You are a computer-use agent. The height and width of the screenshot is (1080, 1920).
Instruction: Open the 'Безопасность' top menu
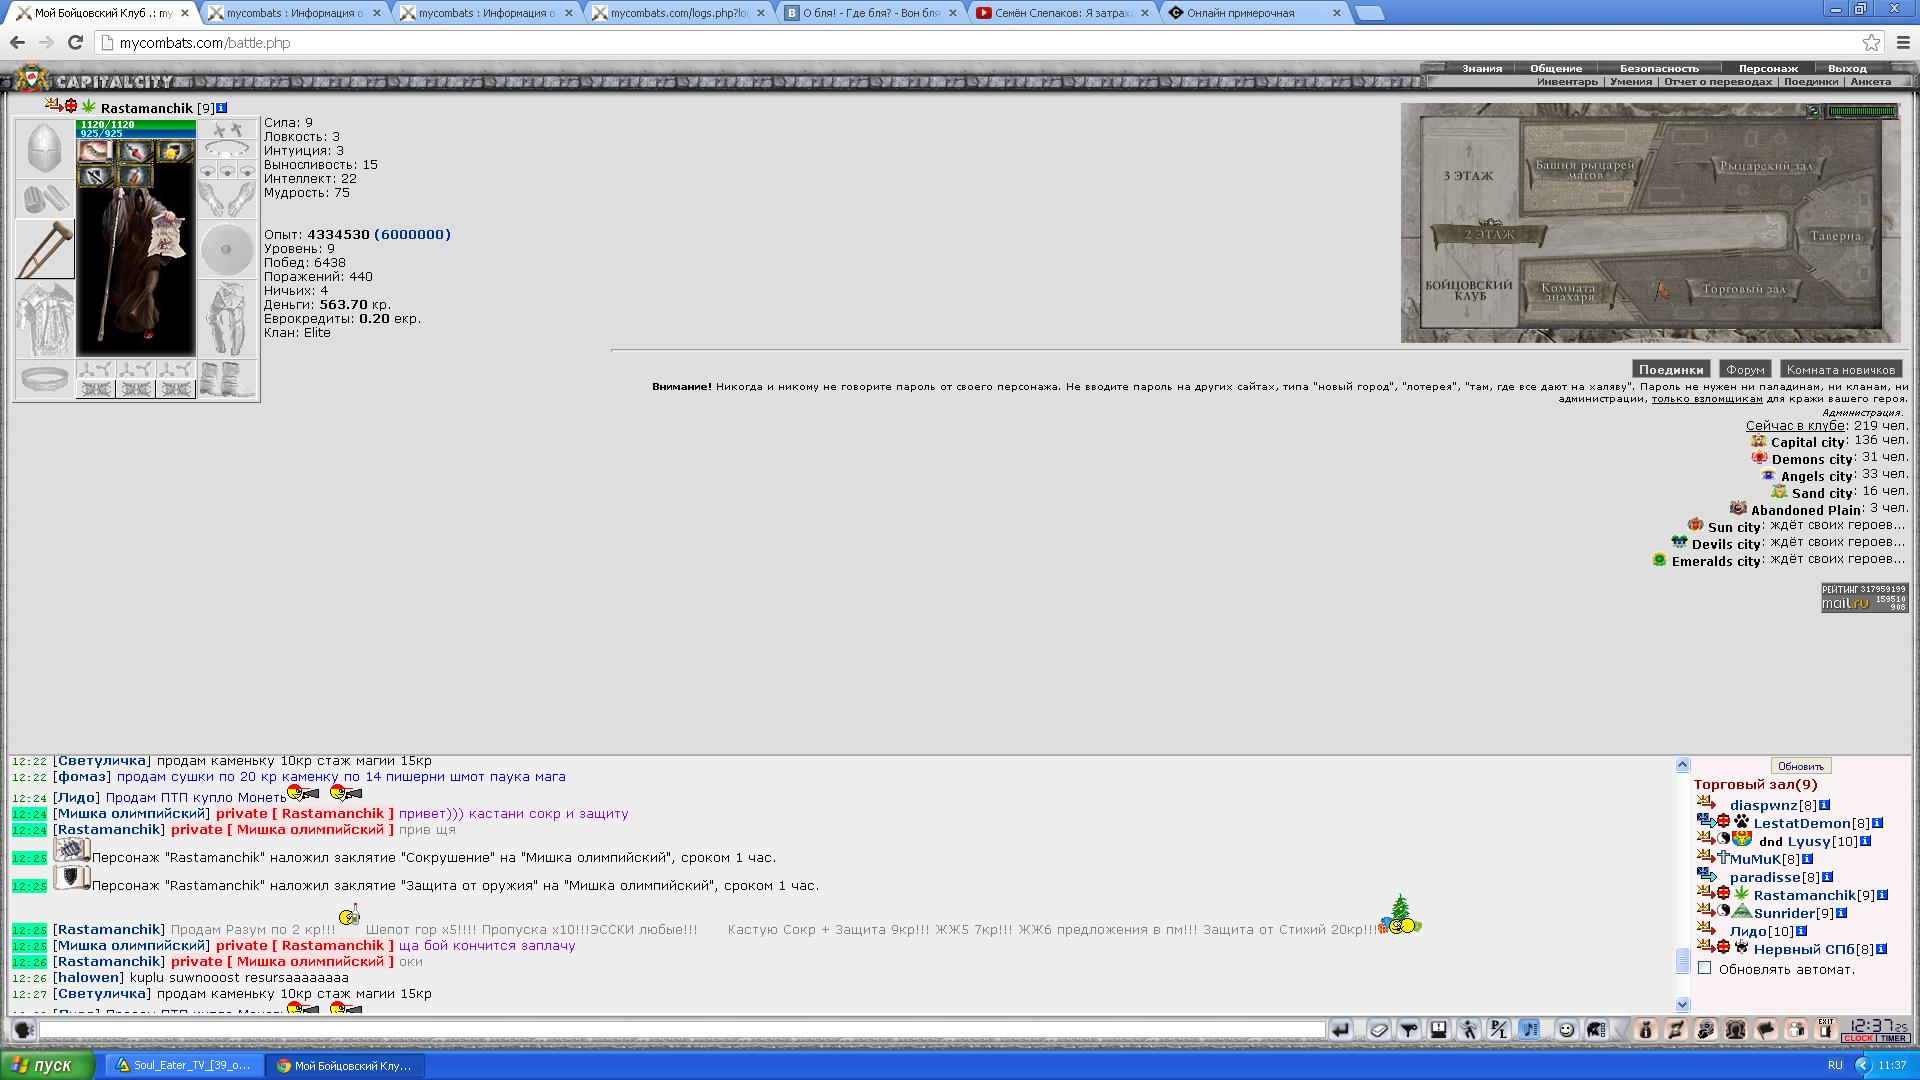[x=1659, y=69]
